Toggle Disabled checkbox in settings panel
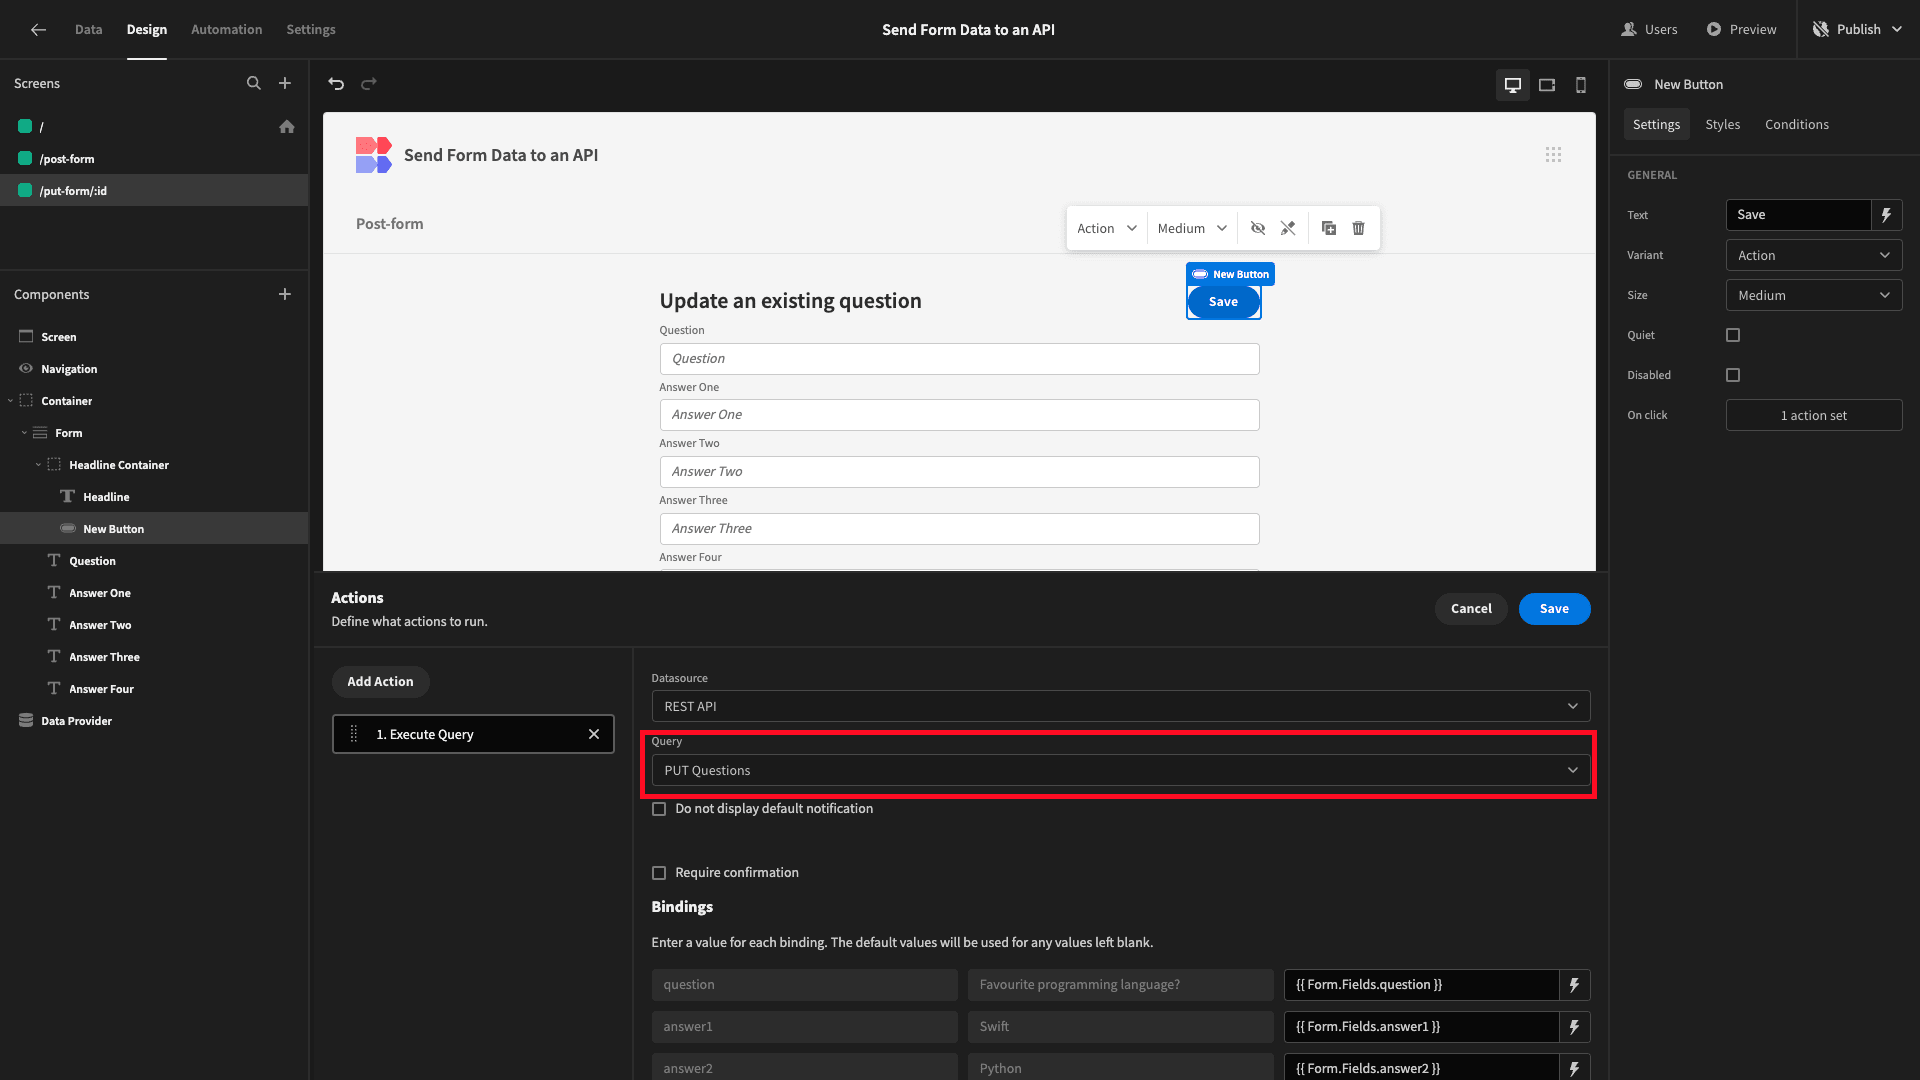 click(1733, 375)
